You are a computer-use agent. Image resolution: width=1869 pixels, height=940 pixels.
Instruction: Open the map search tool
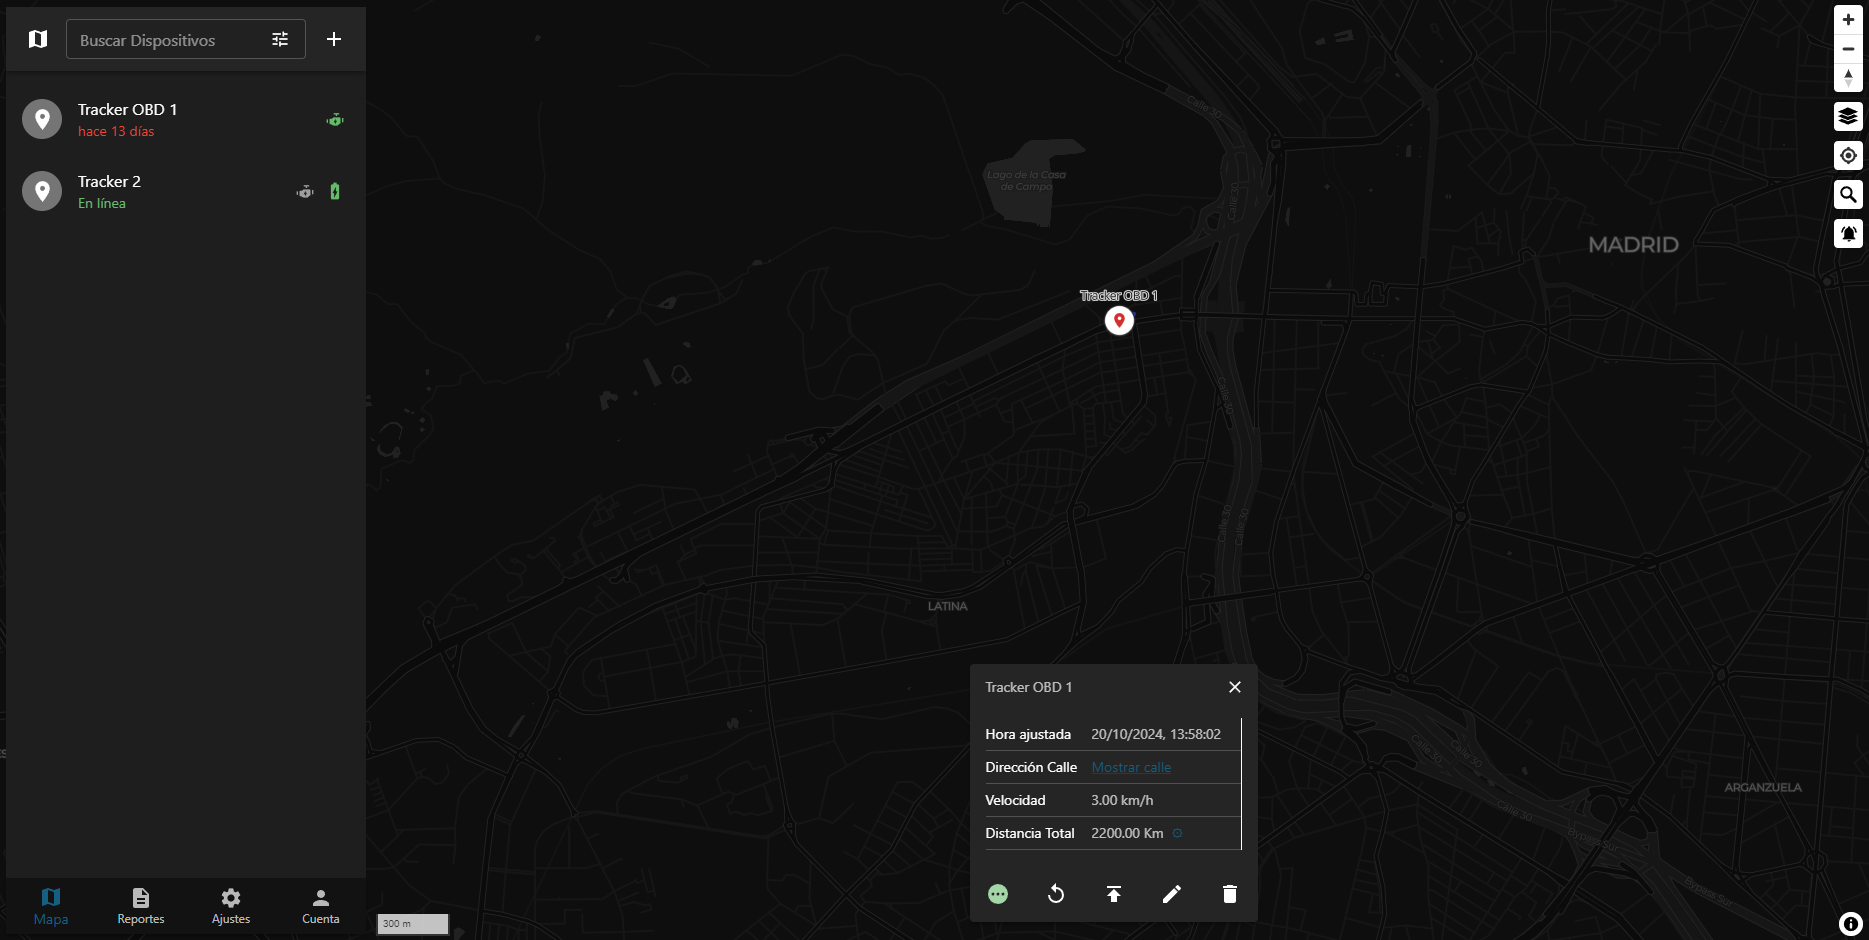click(1848, 194)
